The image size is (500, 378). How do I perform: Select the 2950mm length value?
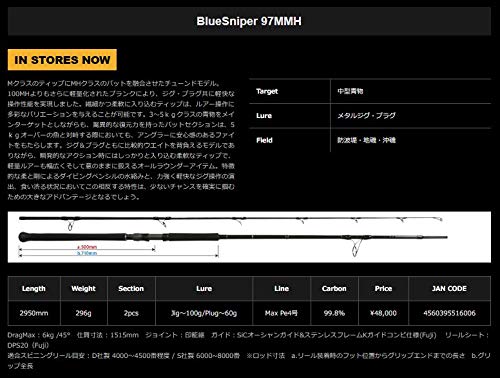pyautogui.click(x=34, y=313)
